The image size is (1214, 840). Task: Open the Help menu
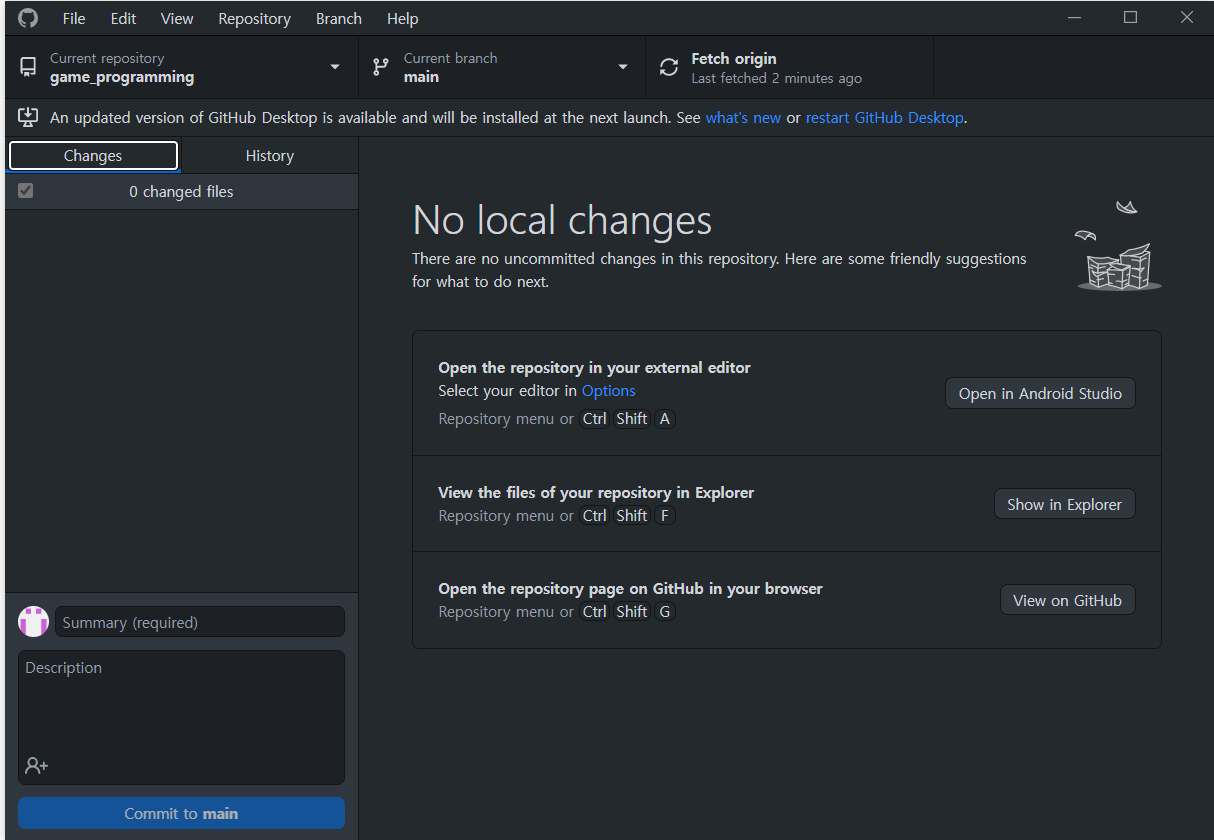tap(403, 18)
